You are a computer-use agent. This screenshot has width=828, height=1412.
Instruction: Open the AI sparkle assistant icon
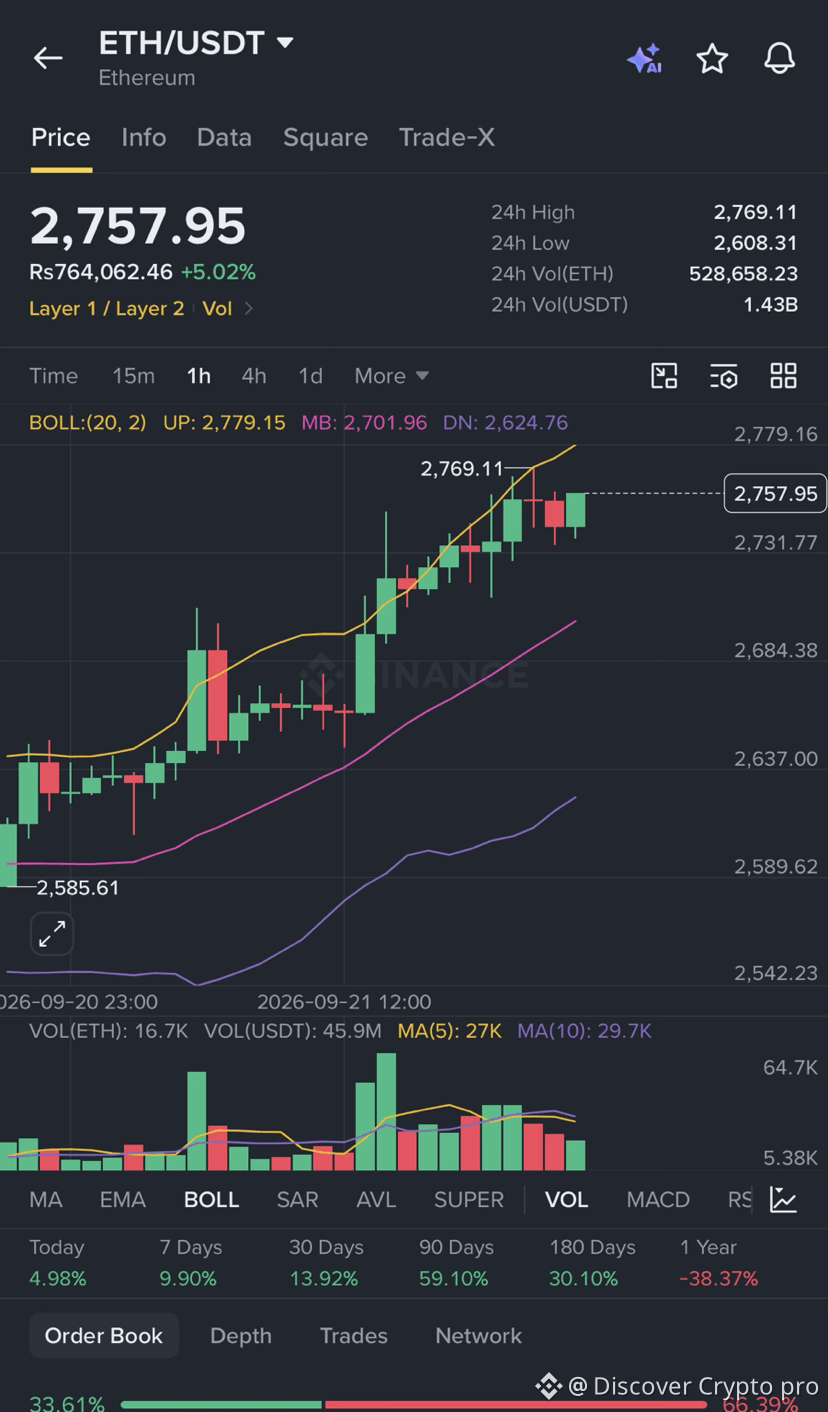pyautogui.click(x=644, y=59)
